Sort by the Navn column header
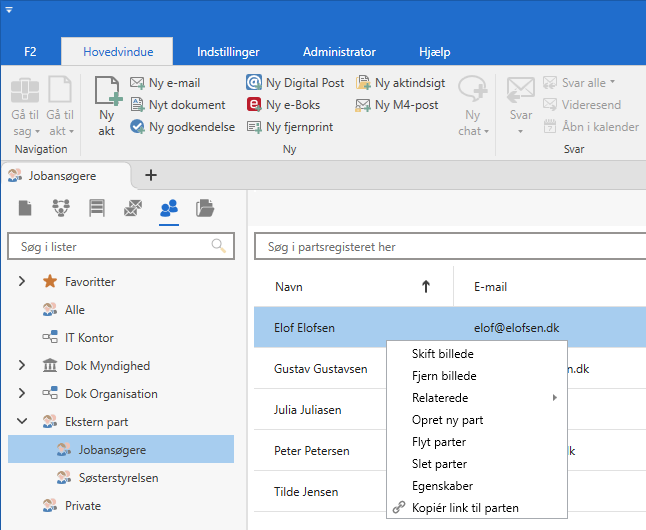Image resolution: width=646 pixels, height=530 pixels. (353, 286)
